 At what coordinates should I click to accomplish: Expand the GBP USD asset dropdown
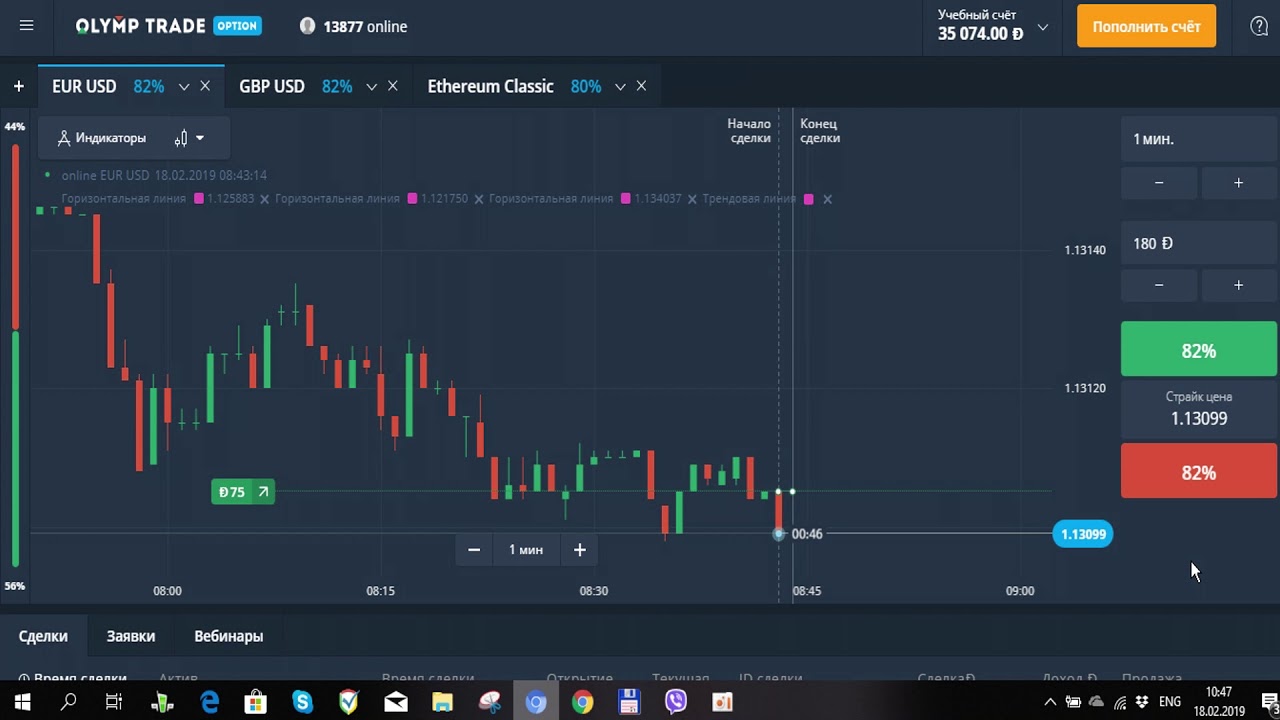371,87
